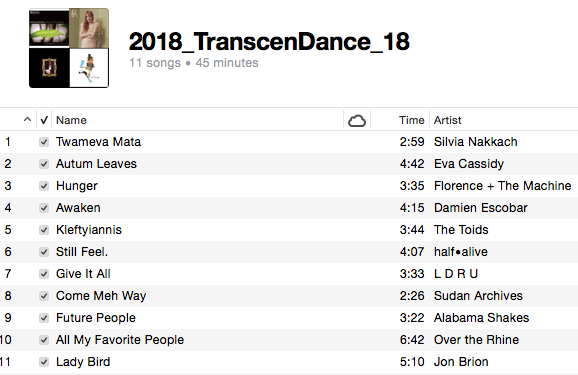578x375 pixels.
Task: Select the song Autum Leaves
Action: (289, 164)
